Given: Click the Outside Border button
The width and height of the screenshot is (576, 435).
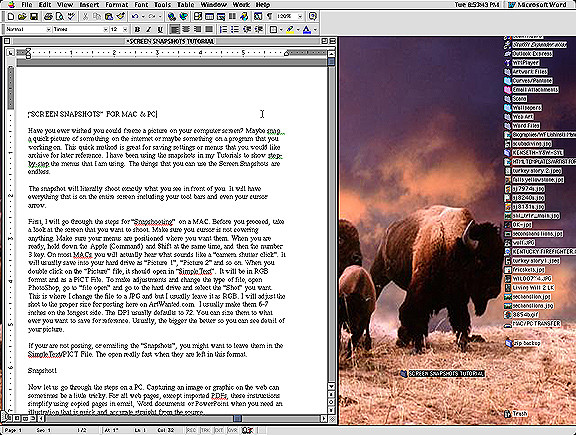Looking at the screenshot, I should pos(273,29).
